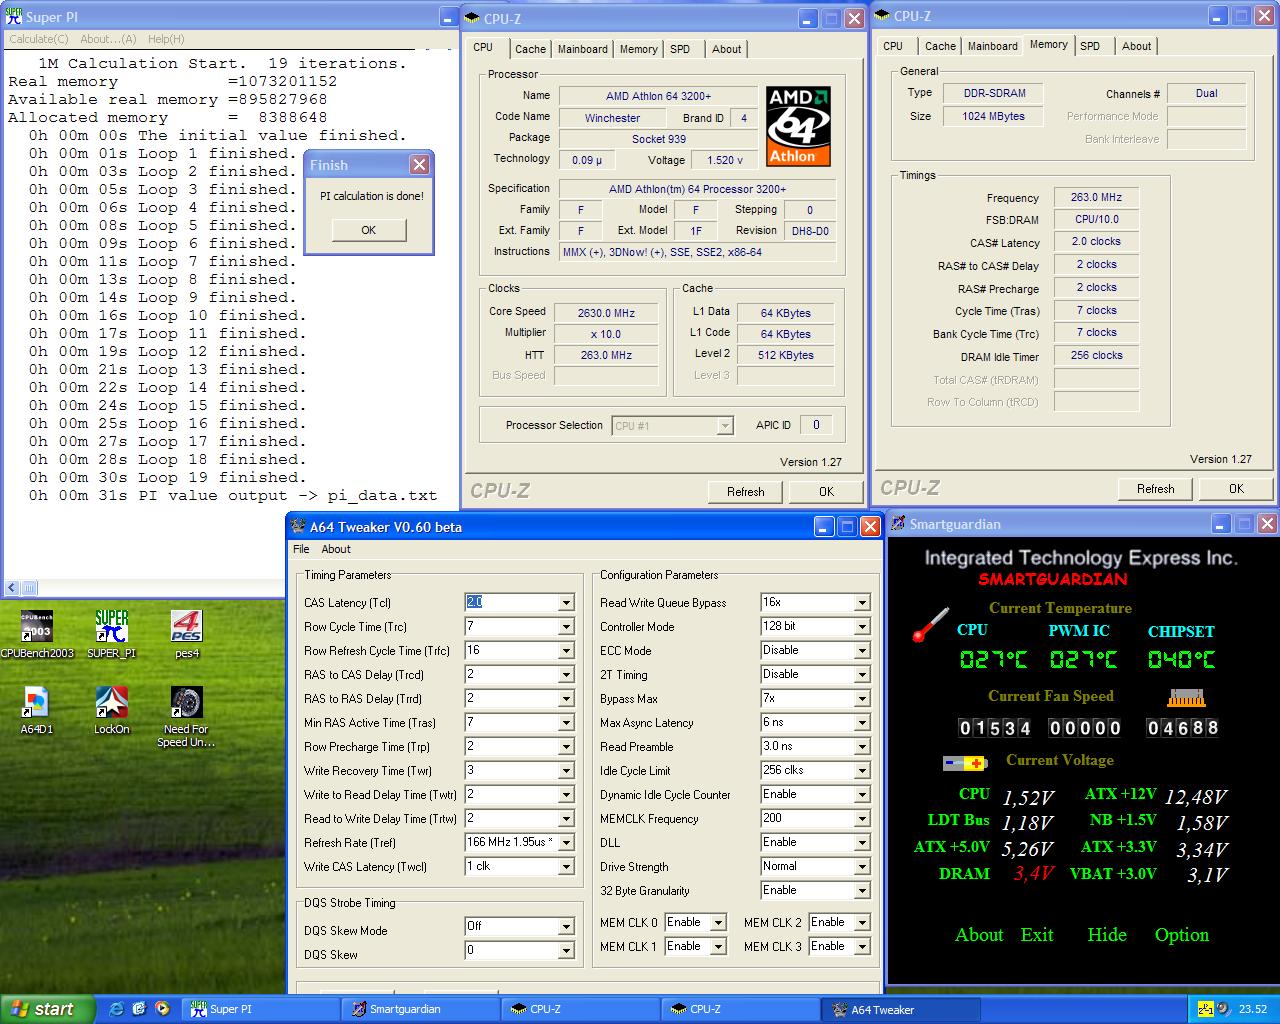The image size is (1280, 1024).
Task: Click the Smartguardian thermometer icon
Action: click(930, 625)
